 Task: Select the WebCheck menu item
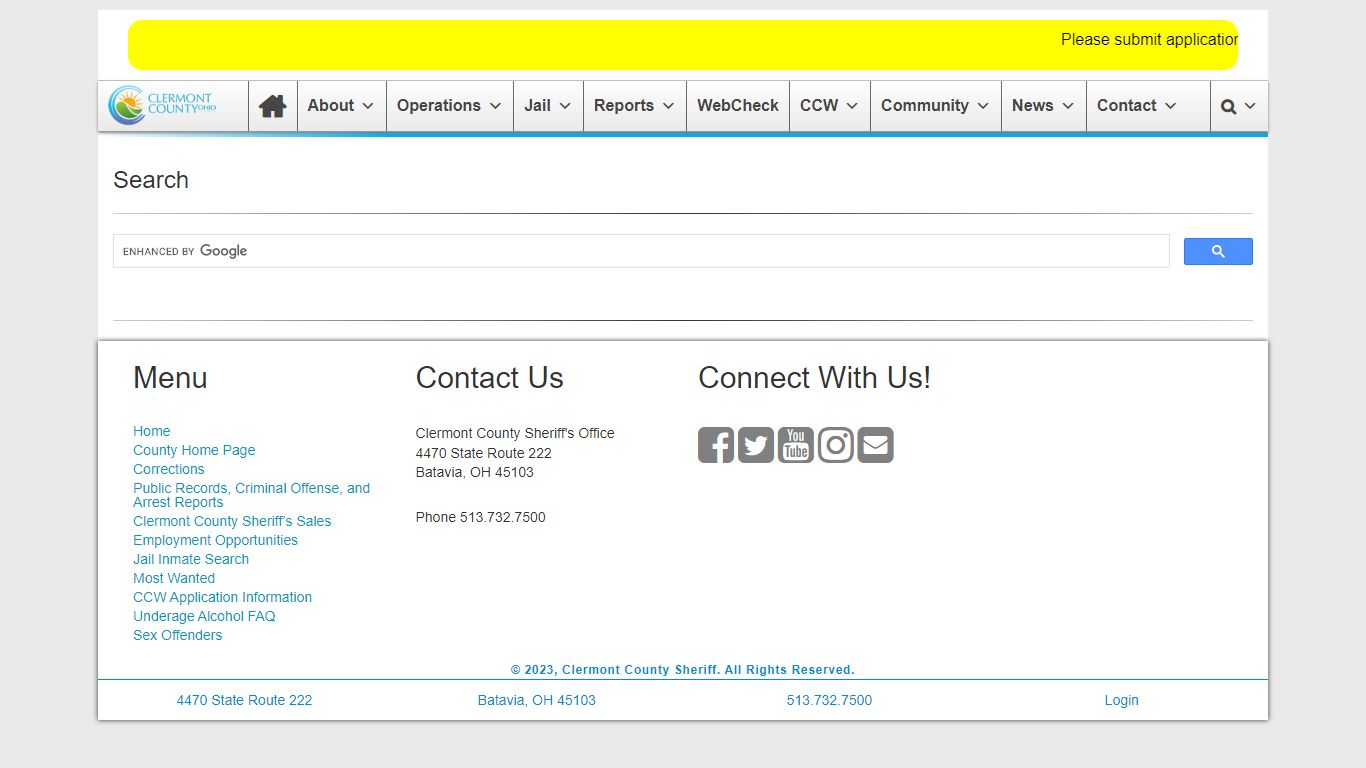(x=738, y=106)
